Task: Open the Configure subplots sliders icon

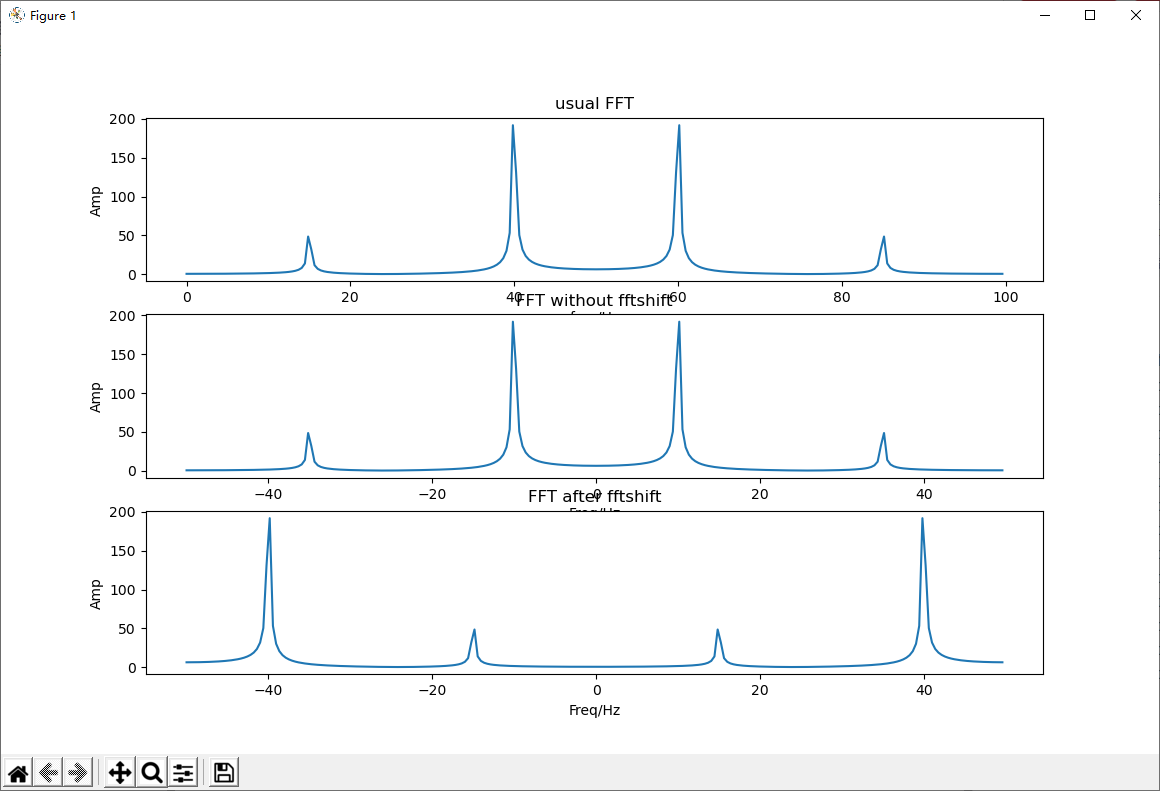Action: click(183, 773)
